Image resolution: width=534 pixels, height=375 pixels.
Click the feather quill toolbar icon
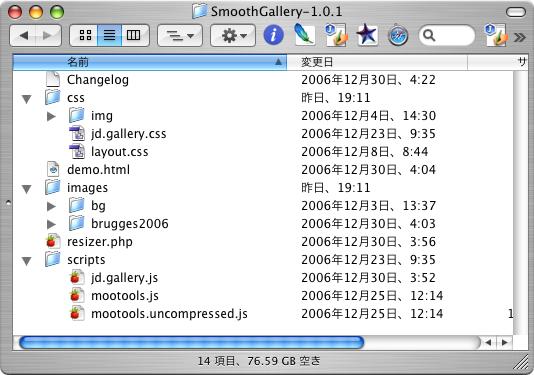coord(304,34)
